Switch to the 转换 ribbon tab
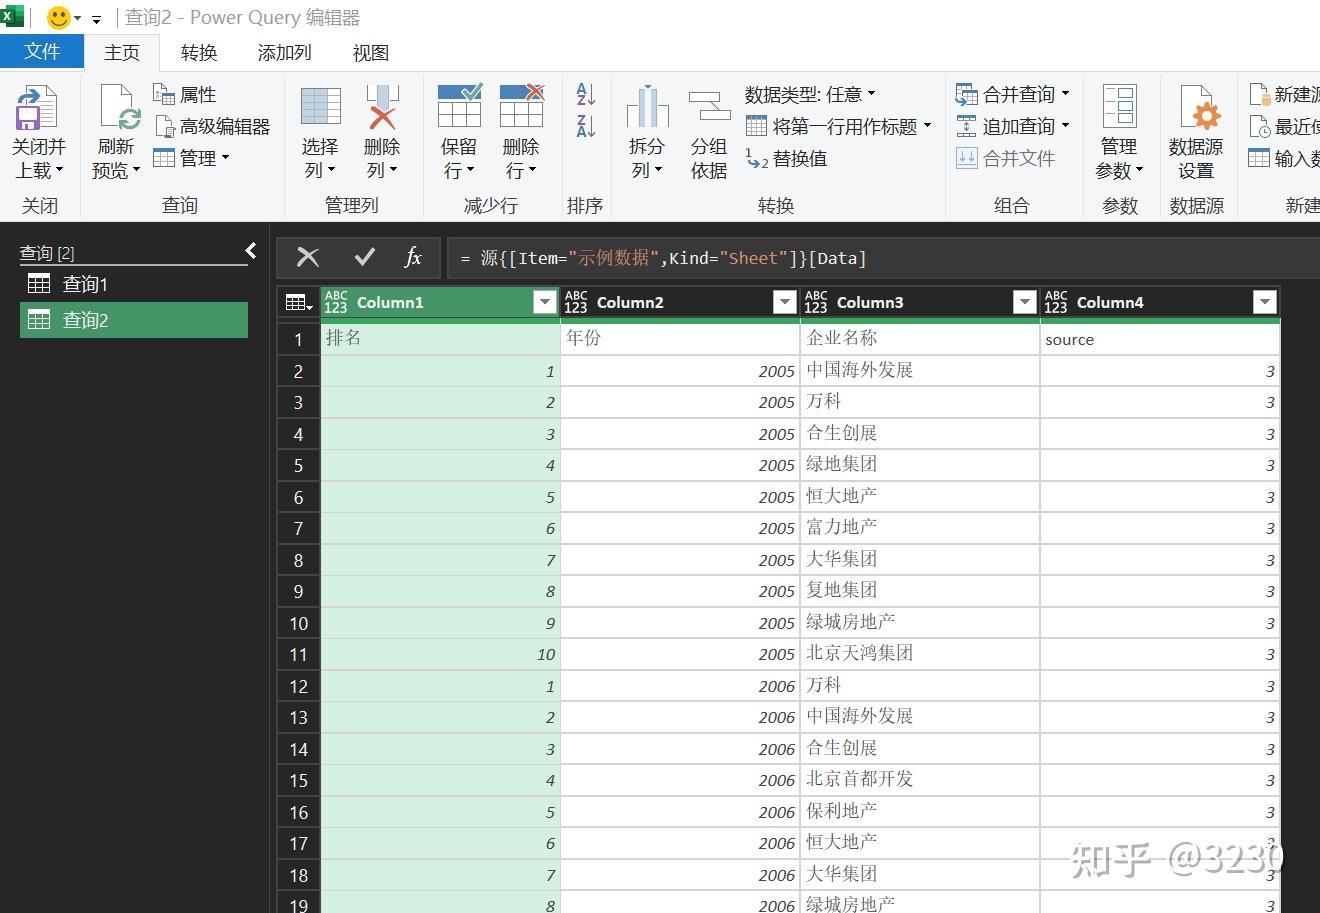The image size is (1320, 913). point(197,52)
